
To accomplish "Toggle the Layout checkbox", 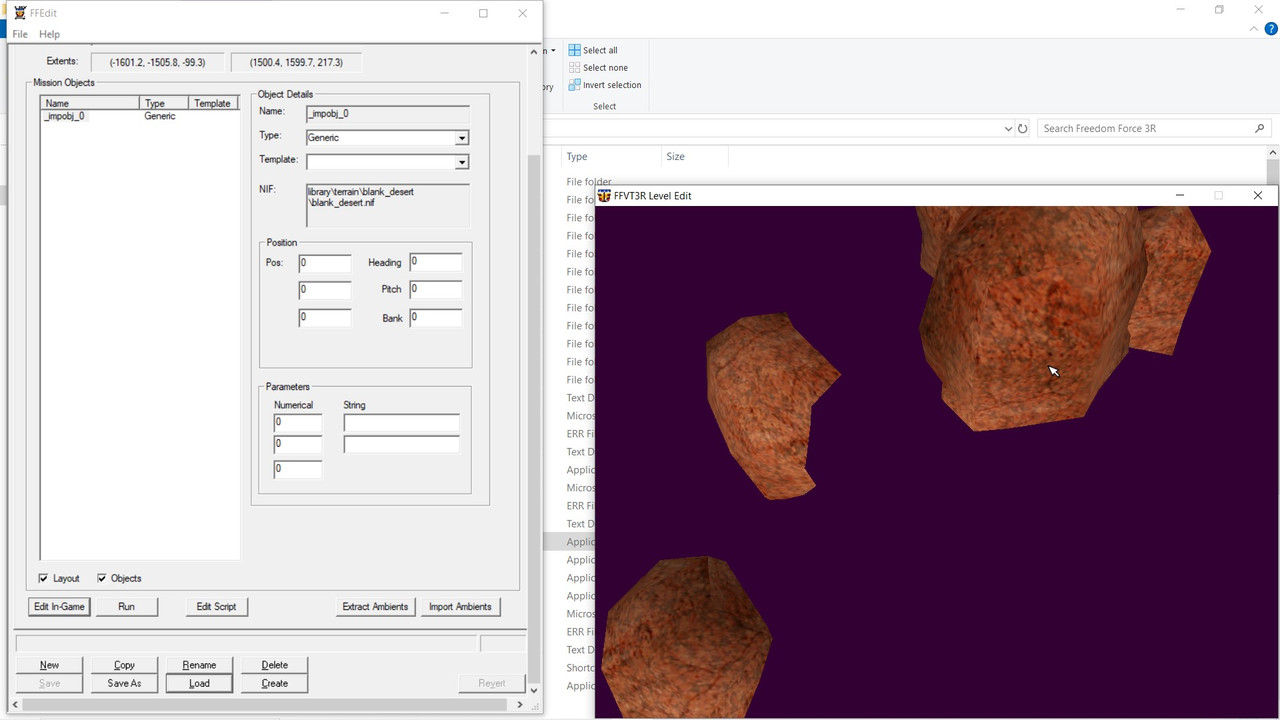I will coord(43,578).
